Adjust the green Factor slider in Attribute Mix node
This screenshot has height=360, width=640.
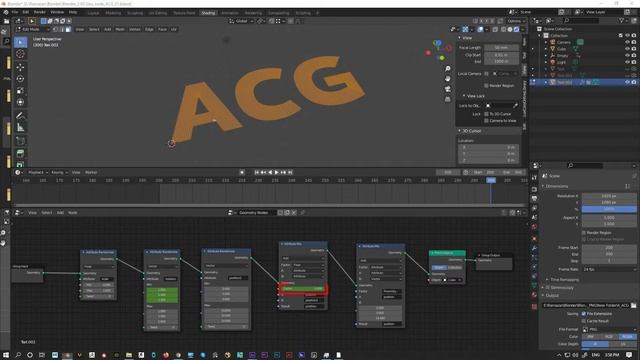302,289
